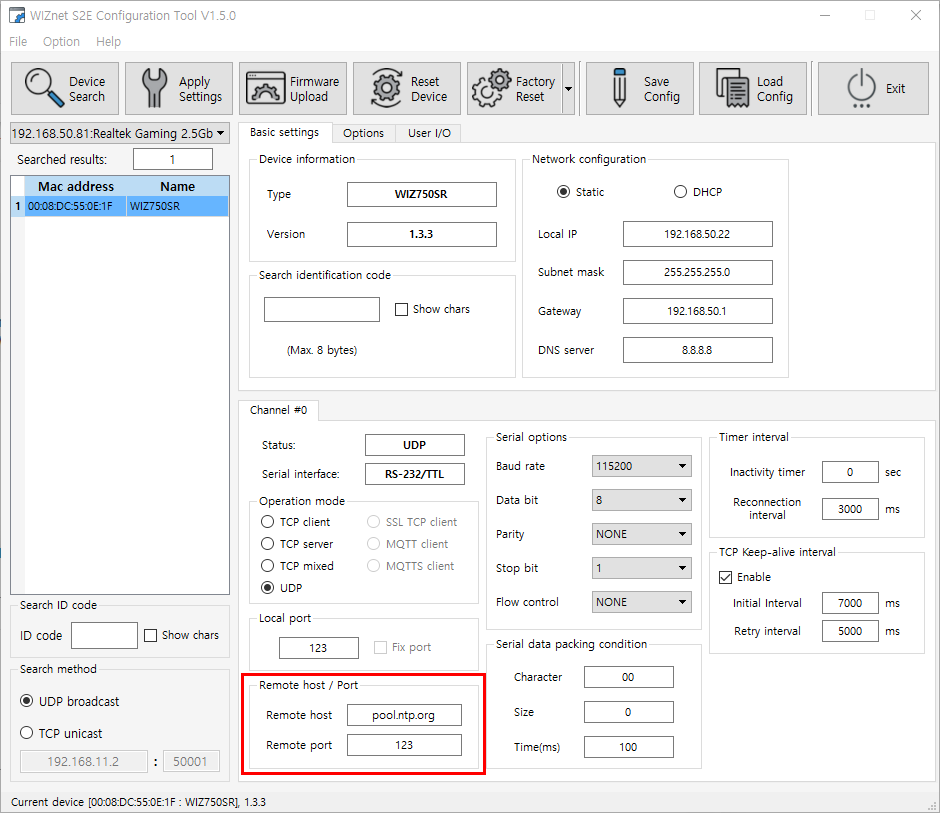Open the Flow control dropdown

coord(641,602)
